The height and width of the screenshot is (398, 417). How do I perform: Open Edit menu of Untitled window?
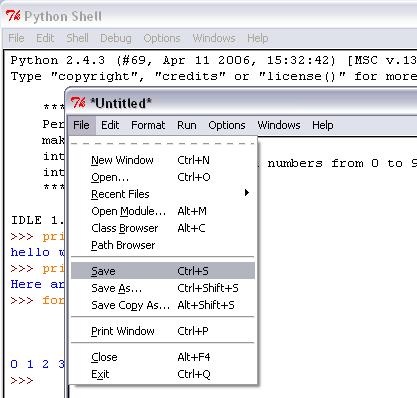110,125
